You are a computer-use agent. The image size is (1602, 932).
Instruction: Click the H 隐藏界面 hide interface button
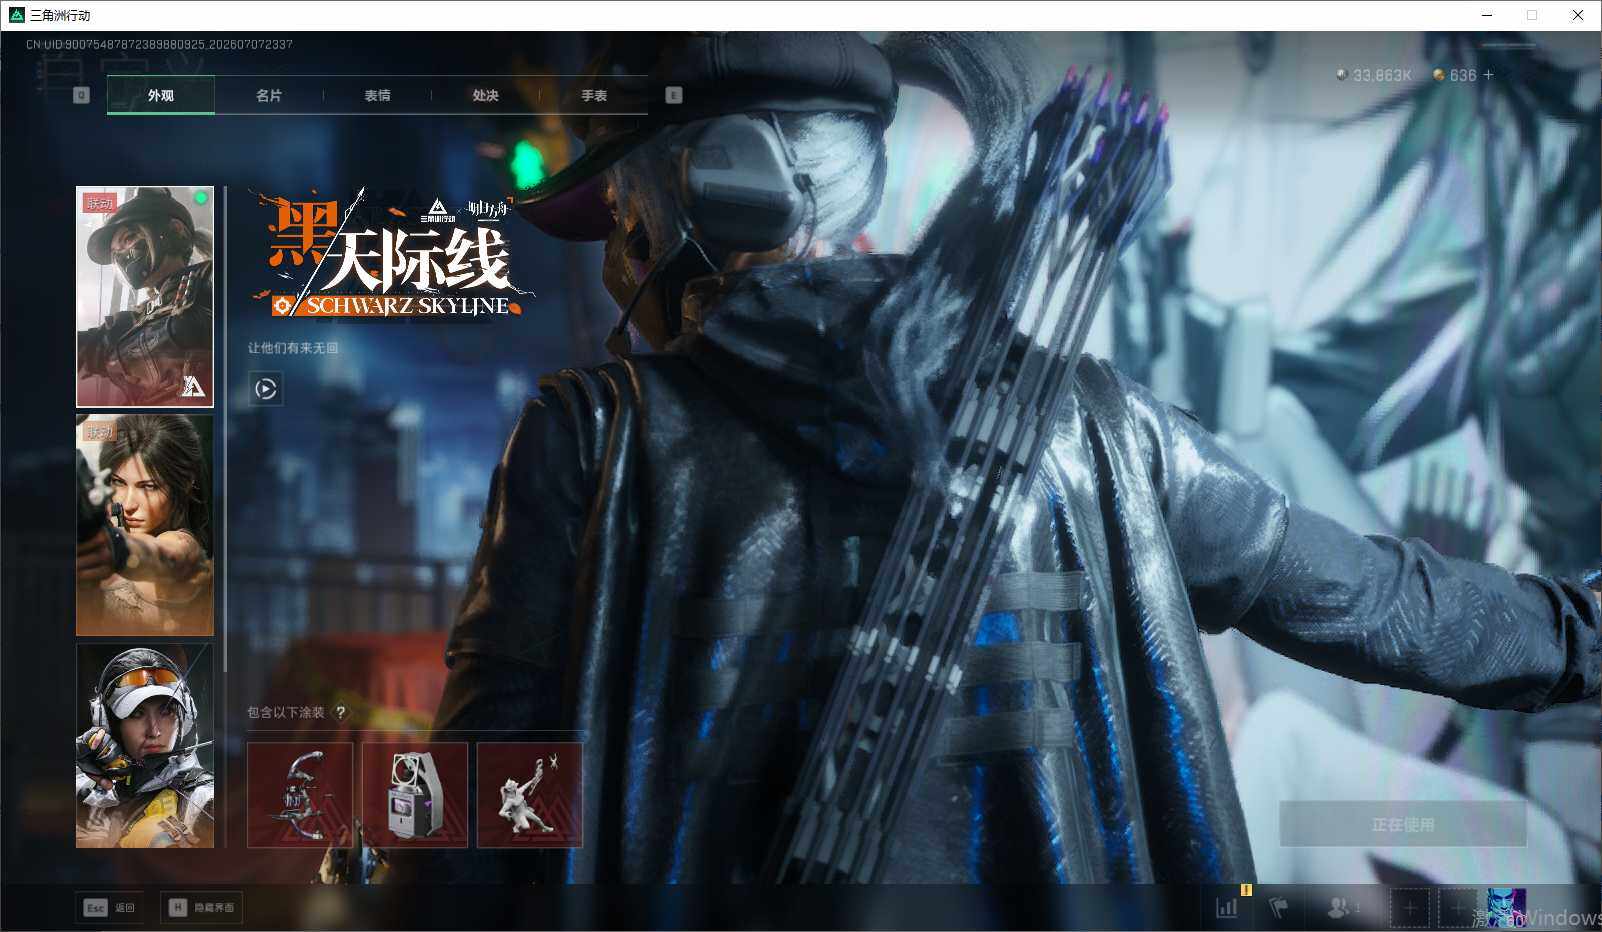click(202, 907)
